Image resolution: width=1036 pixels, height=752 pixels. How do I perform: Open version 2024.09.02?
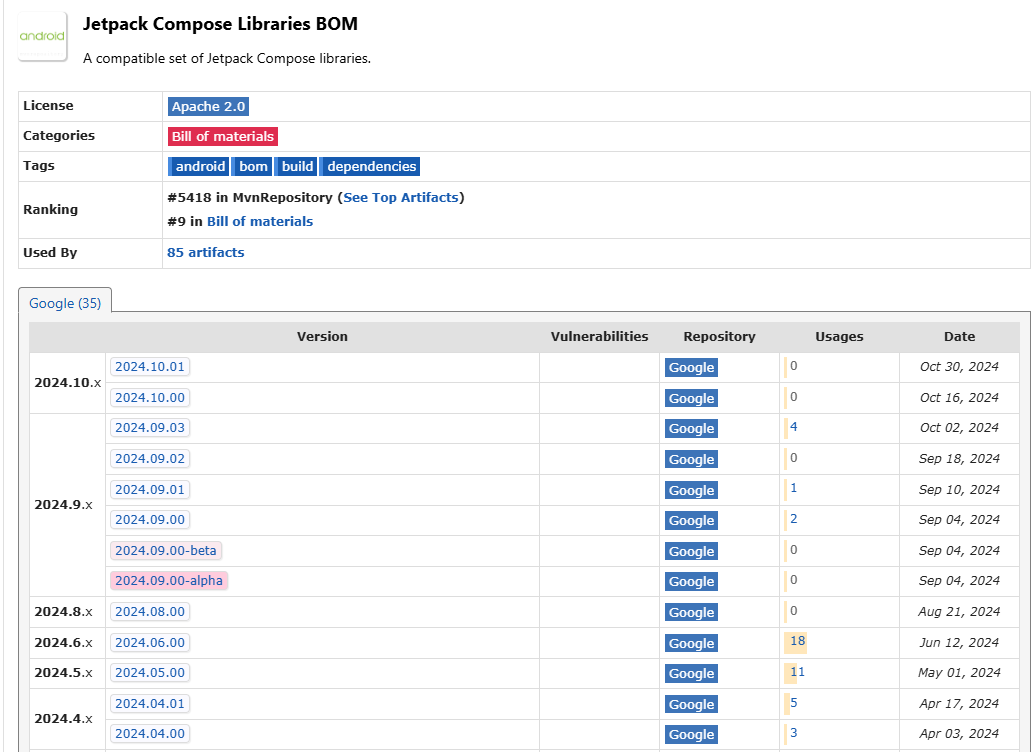[150, 459]
